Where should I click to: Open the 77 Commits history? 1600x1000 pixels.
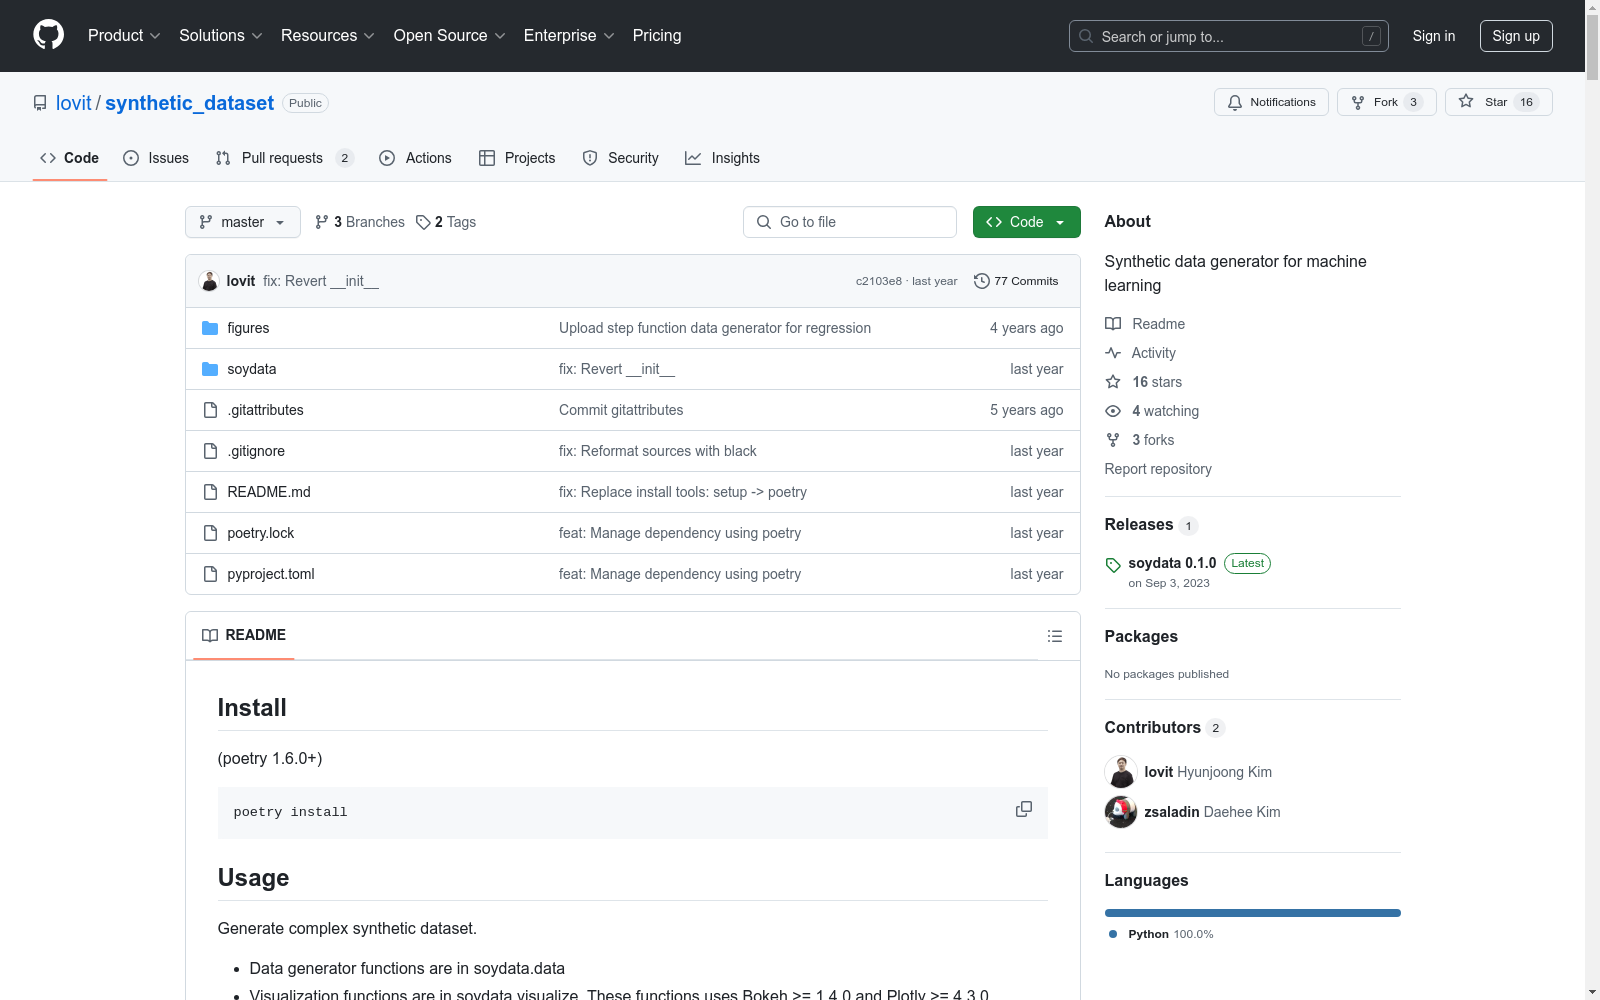(1016, 281)
